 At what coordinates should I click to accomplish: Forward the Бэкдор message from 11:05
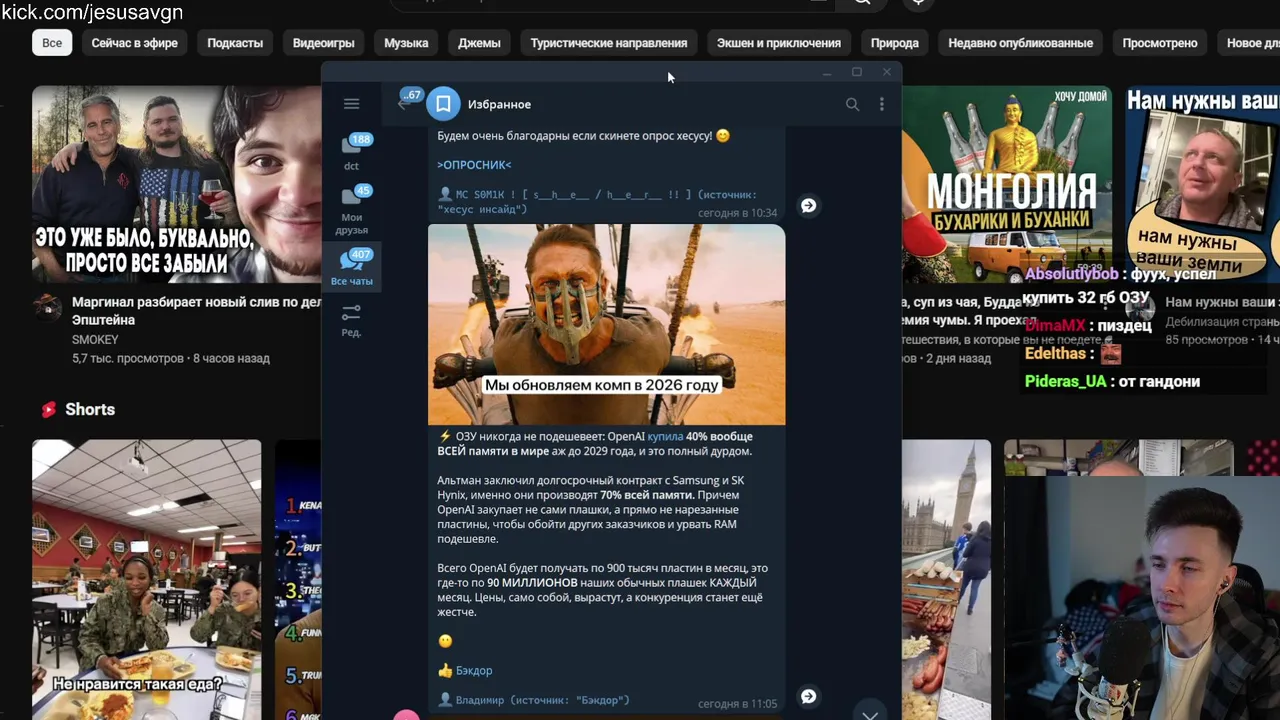click(x=808, y=696)
